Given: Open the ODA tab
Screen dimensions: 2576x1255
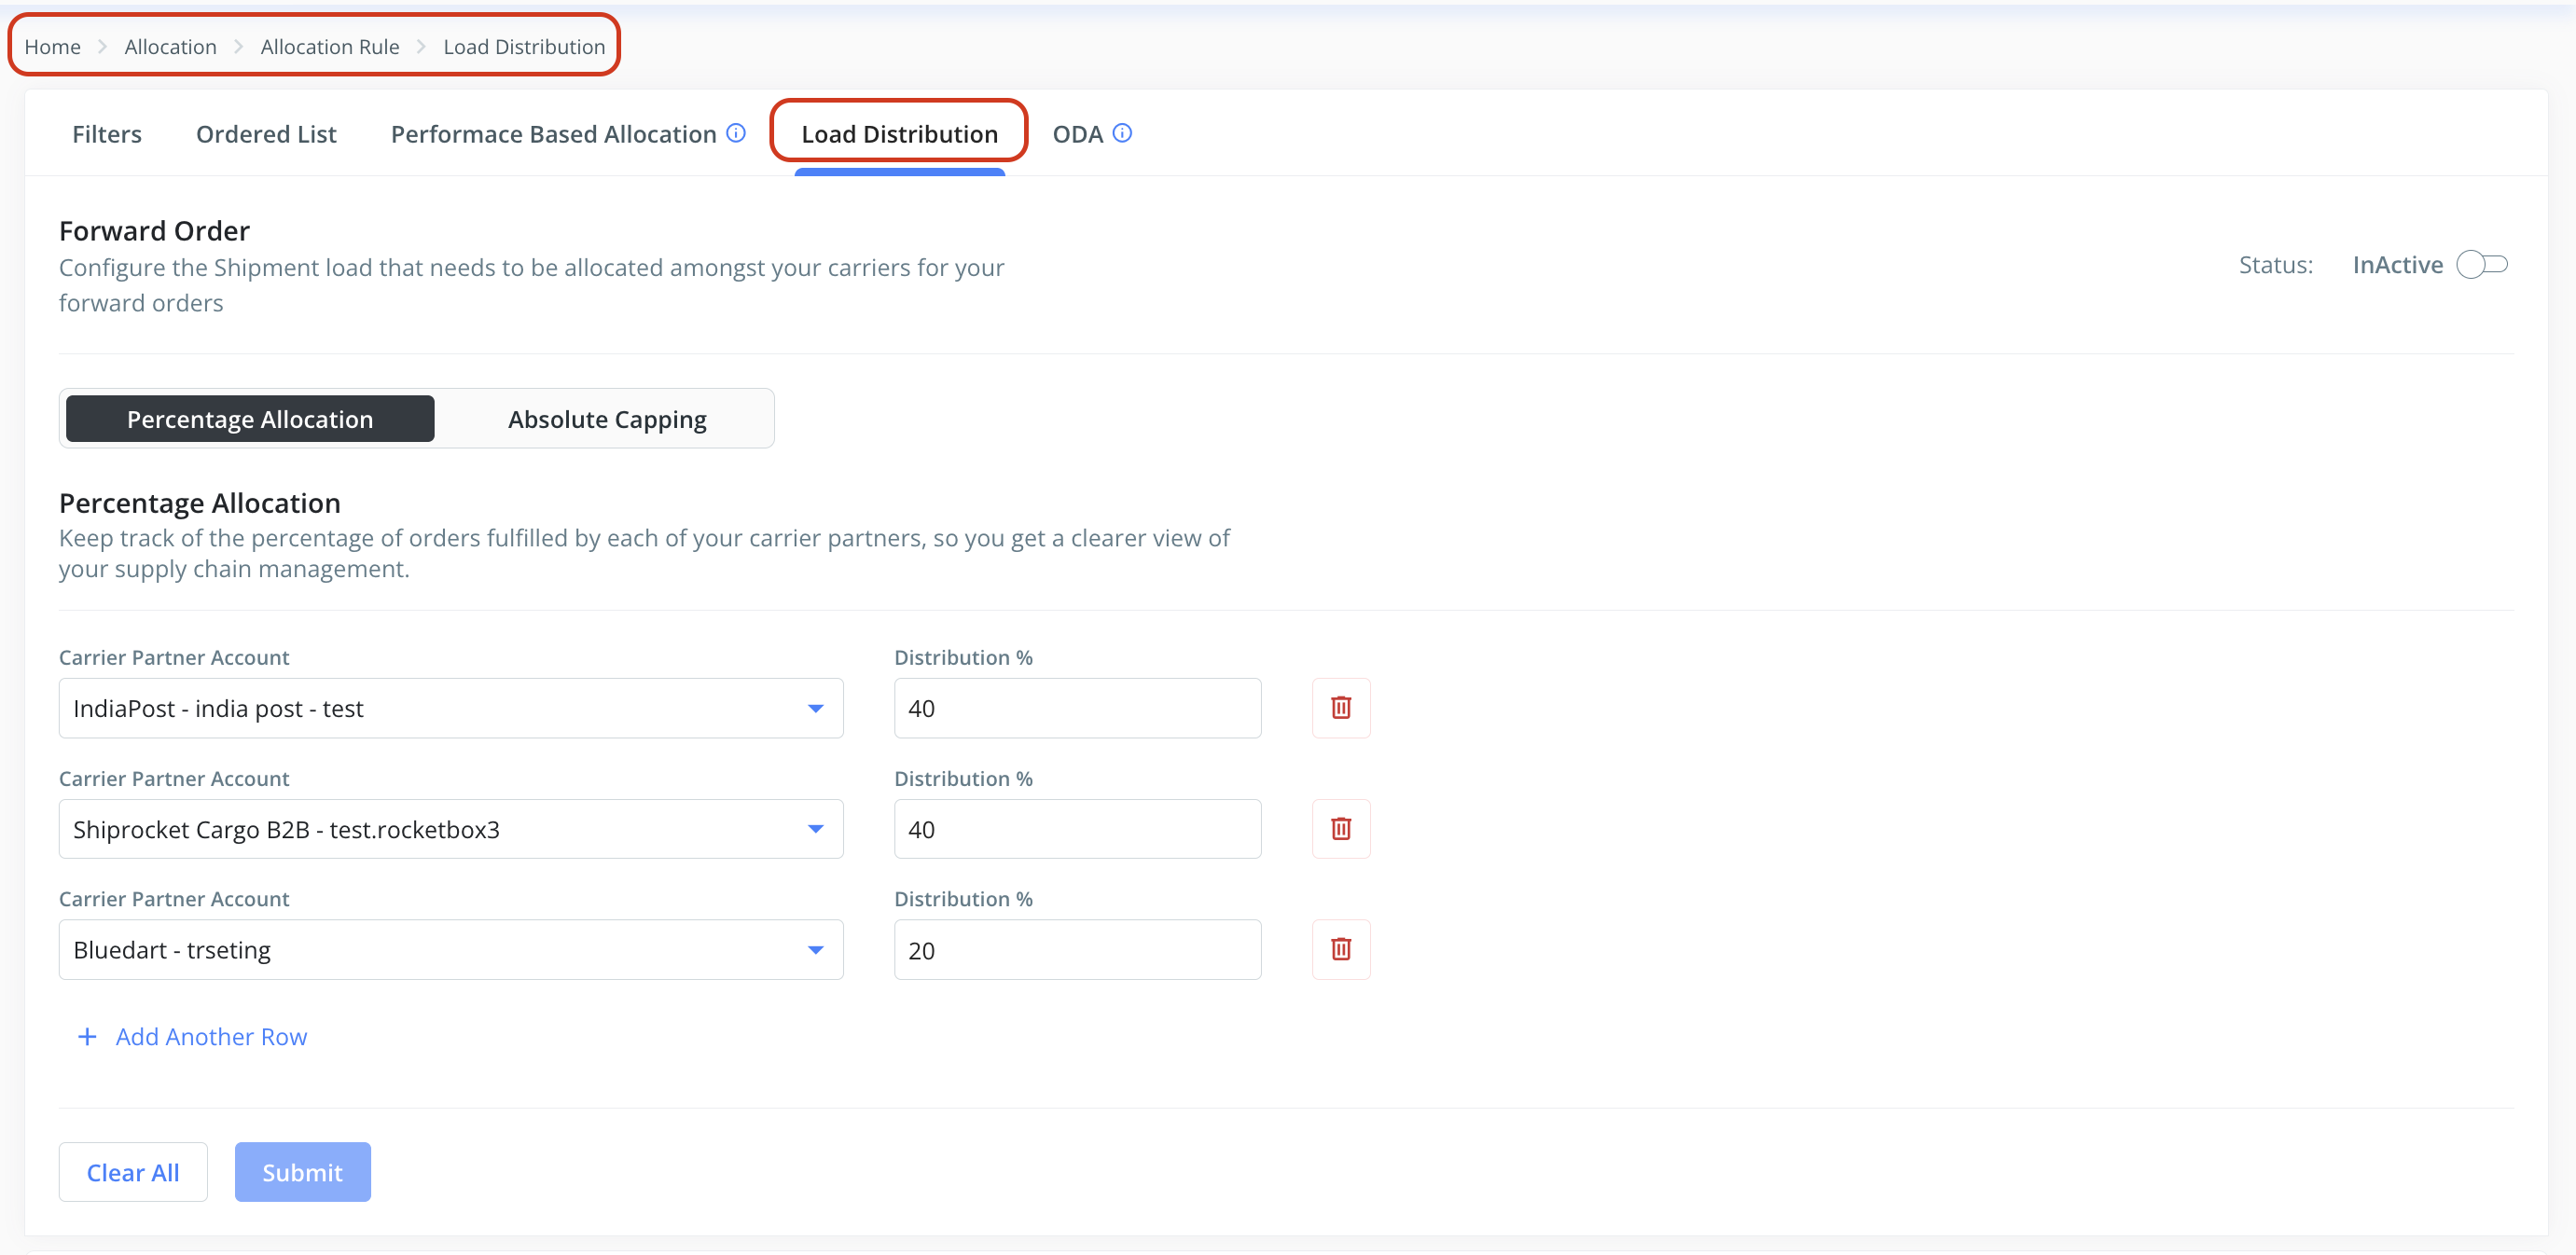Looking at the screenshot, I should click(x=1077, y=134).
